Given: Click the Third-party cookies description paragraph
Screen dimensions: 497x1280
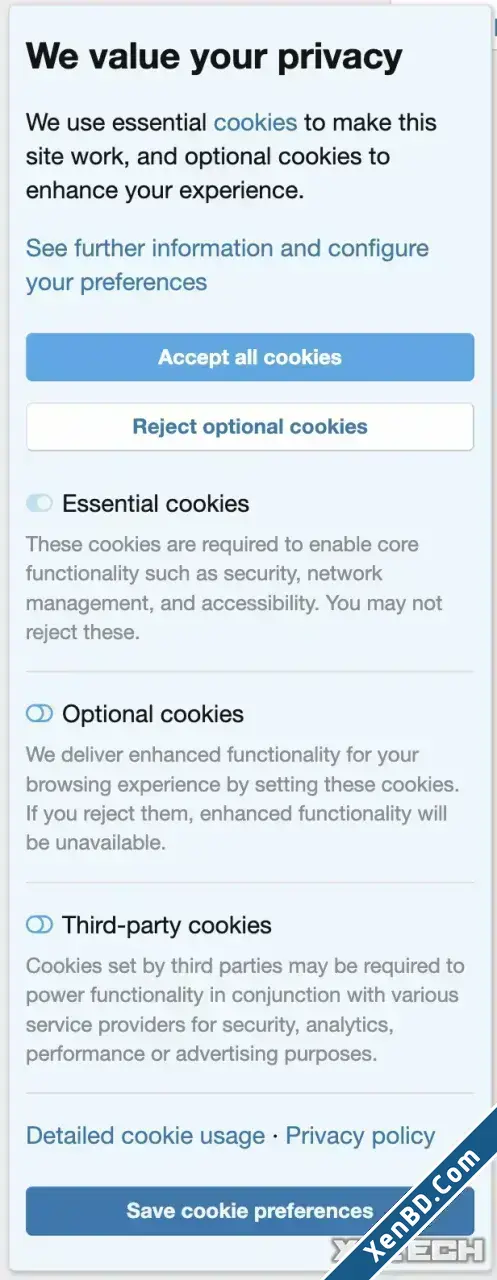Looking at the screenshot, I should pos(245,1010).
